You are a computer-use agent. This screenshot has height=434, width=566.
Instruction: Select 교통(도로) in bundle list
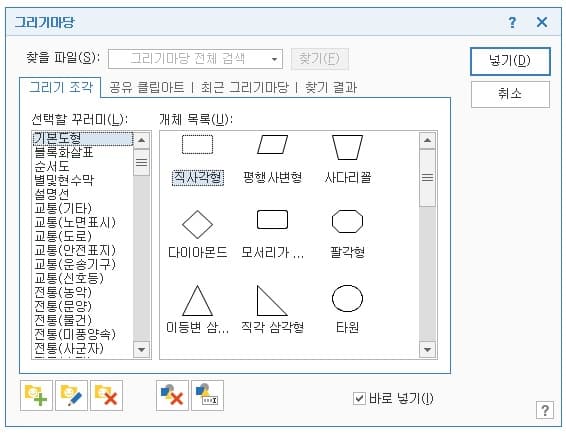point(83,236)
